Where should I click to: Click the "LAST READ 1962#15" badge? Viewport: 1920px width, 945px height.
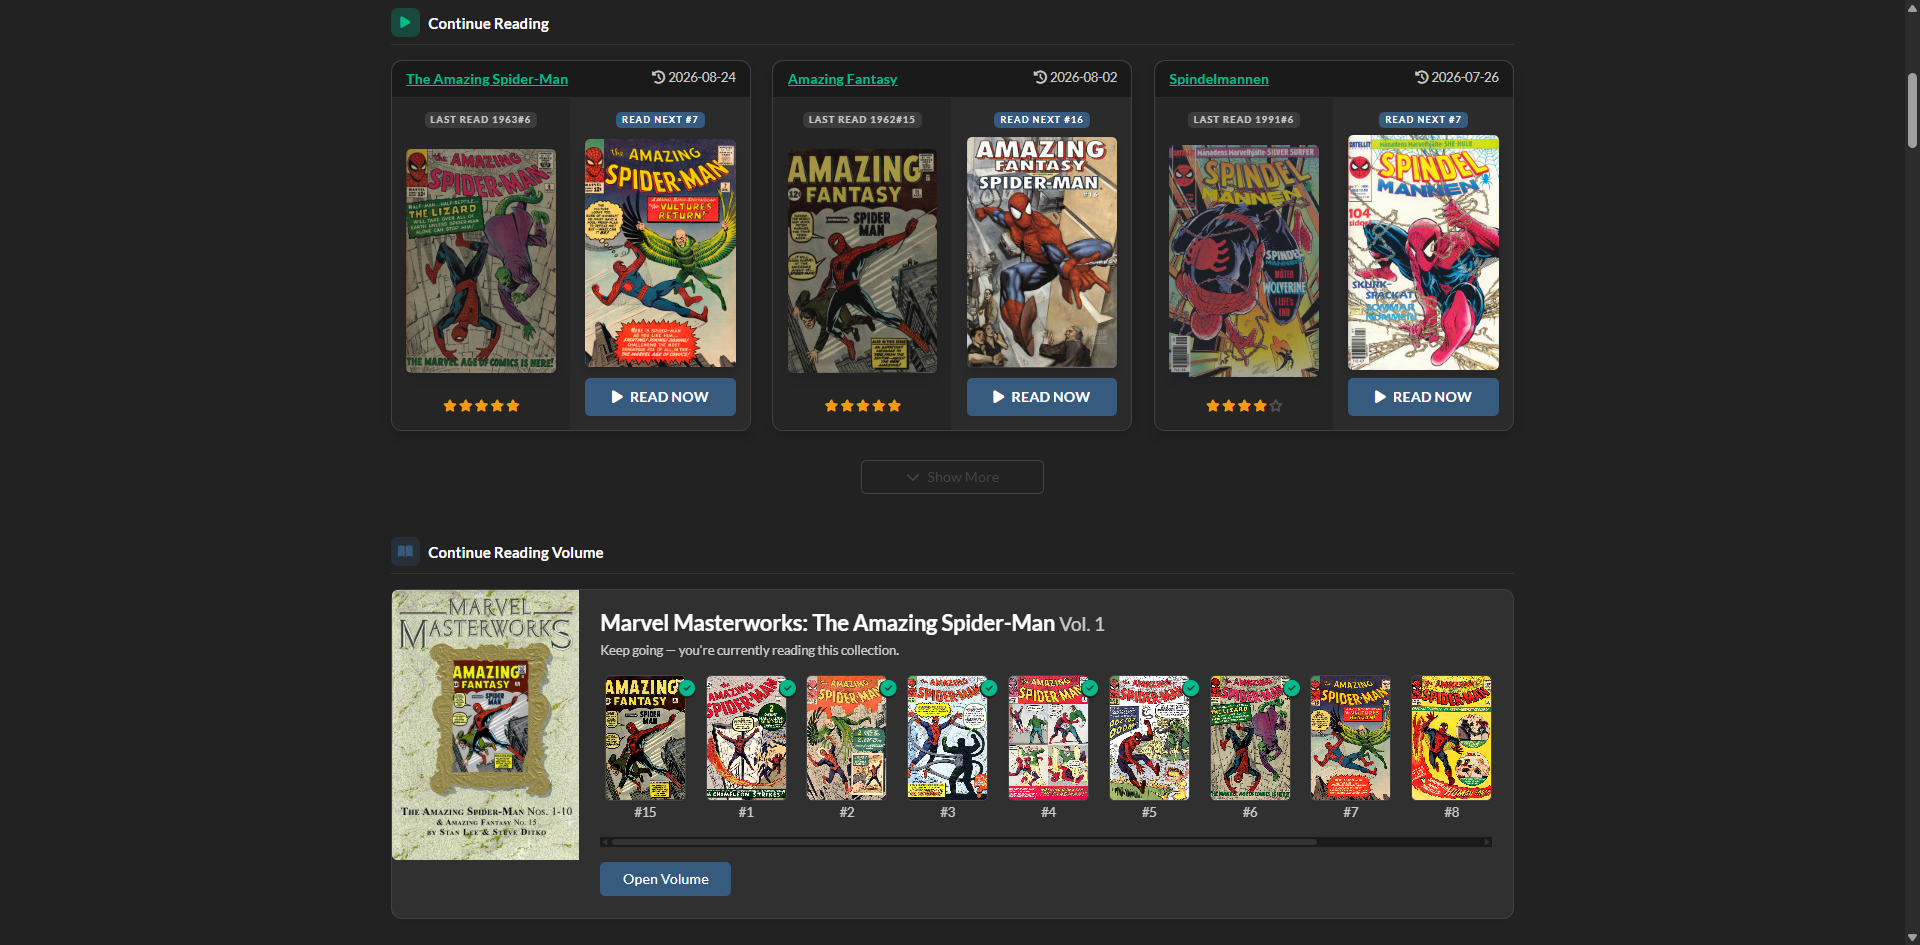[862, 120]
